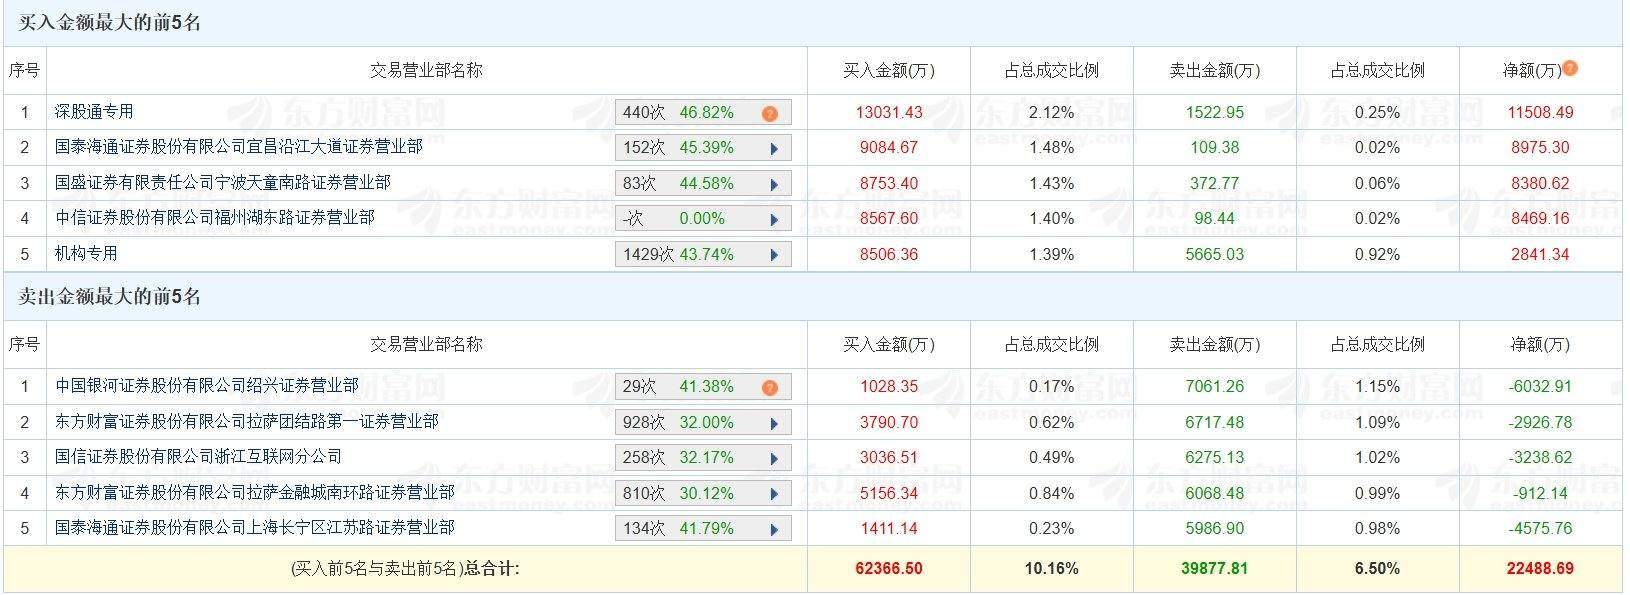The image size is (1630, 595).
Task: Click blue arrow in 机构专用 row
Action: [x=774, y=255]
